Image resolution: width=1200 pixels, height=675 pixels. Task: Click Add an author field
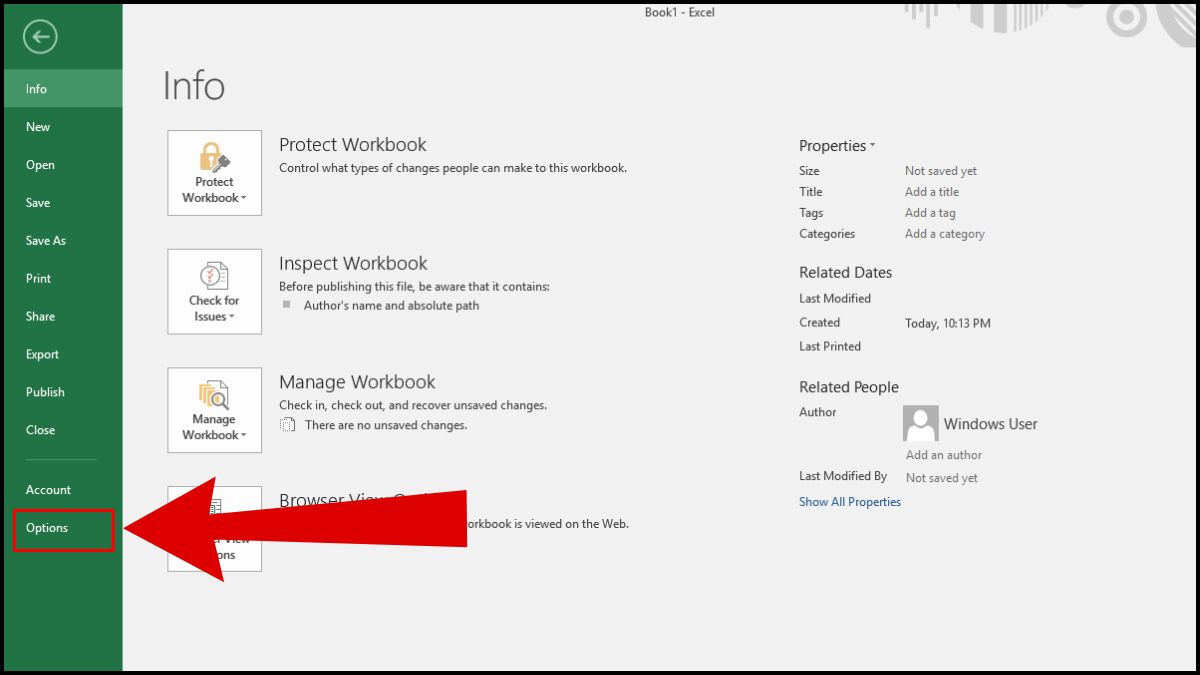[944, 455]
